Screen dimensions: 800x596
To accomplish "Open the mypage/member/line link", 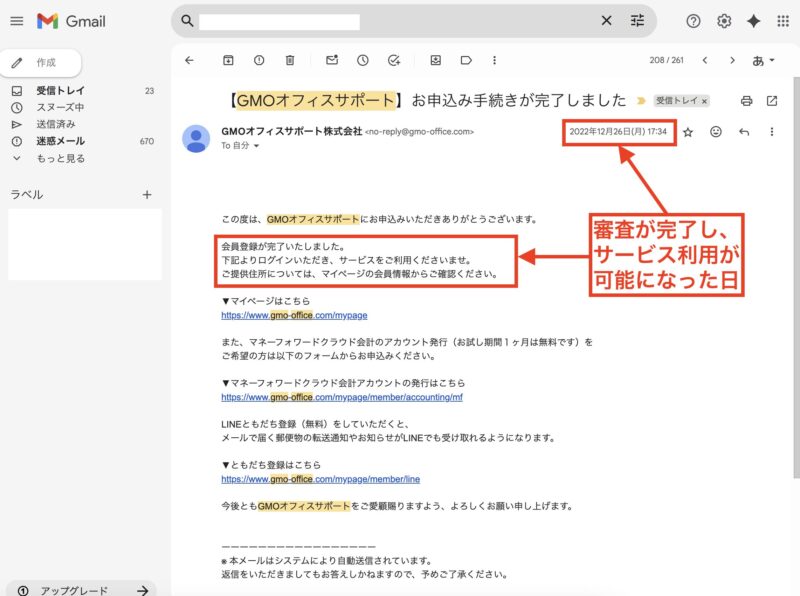I will point(320,479).
